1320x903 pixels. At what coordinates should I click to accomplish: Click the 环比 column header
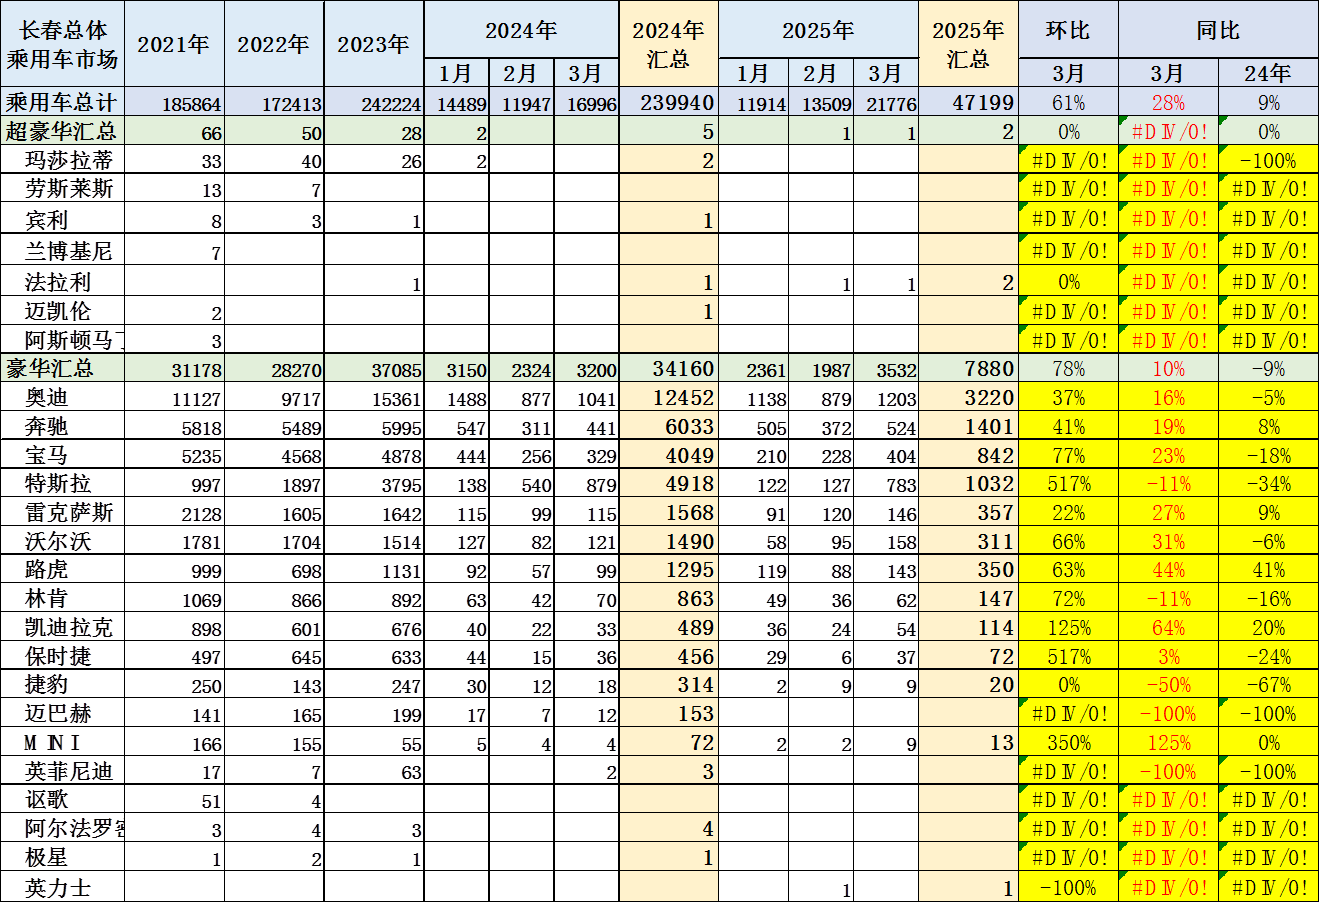click(1068, 30)
